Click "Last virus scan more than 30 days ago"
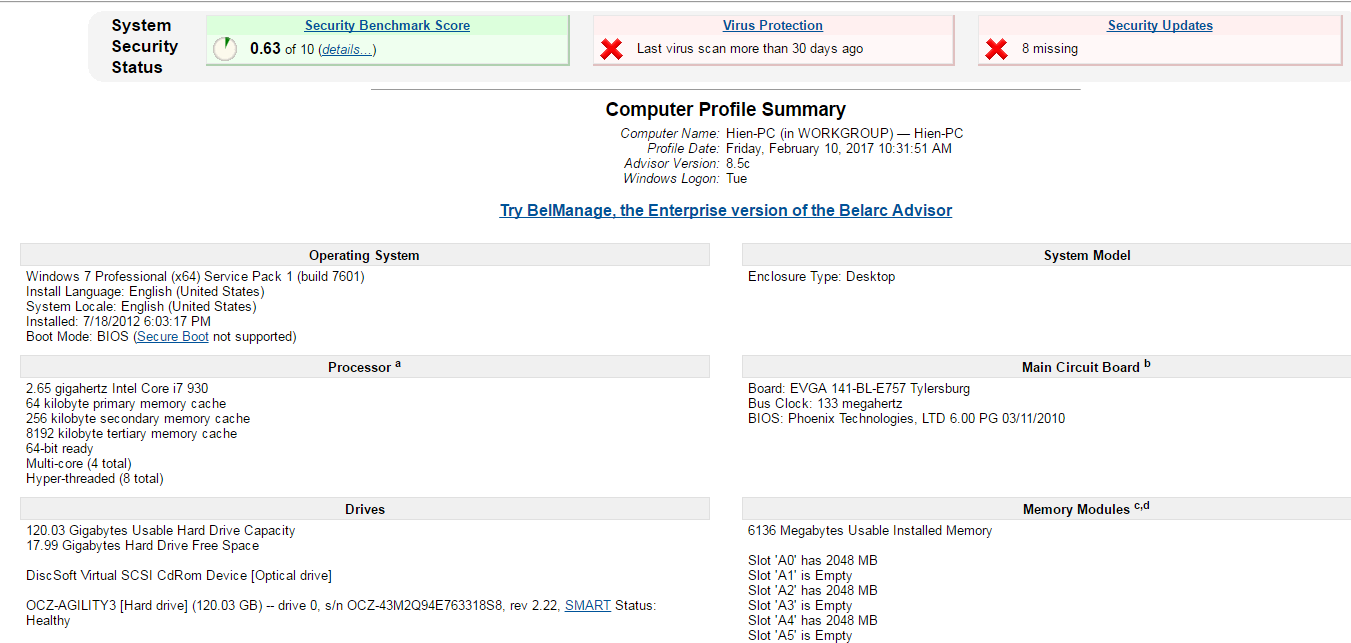The image size is (1351, 643). point(750,49)
